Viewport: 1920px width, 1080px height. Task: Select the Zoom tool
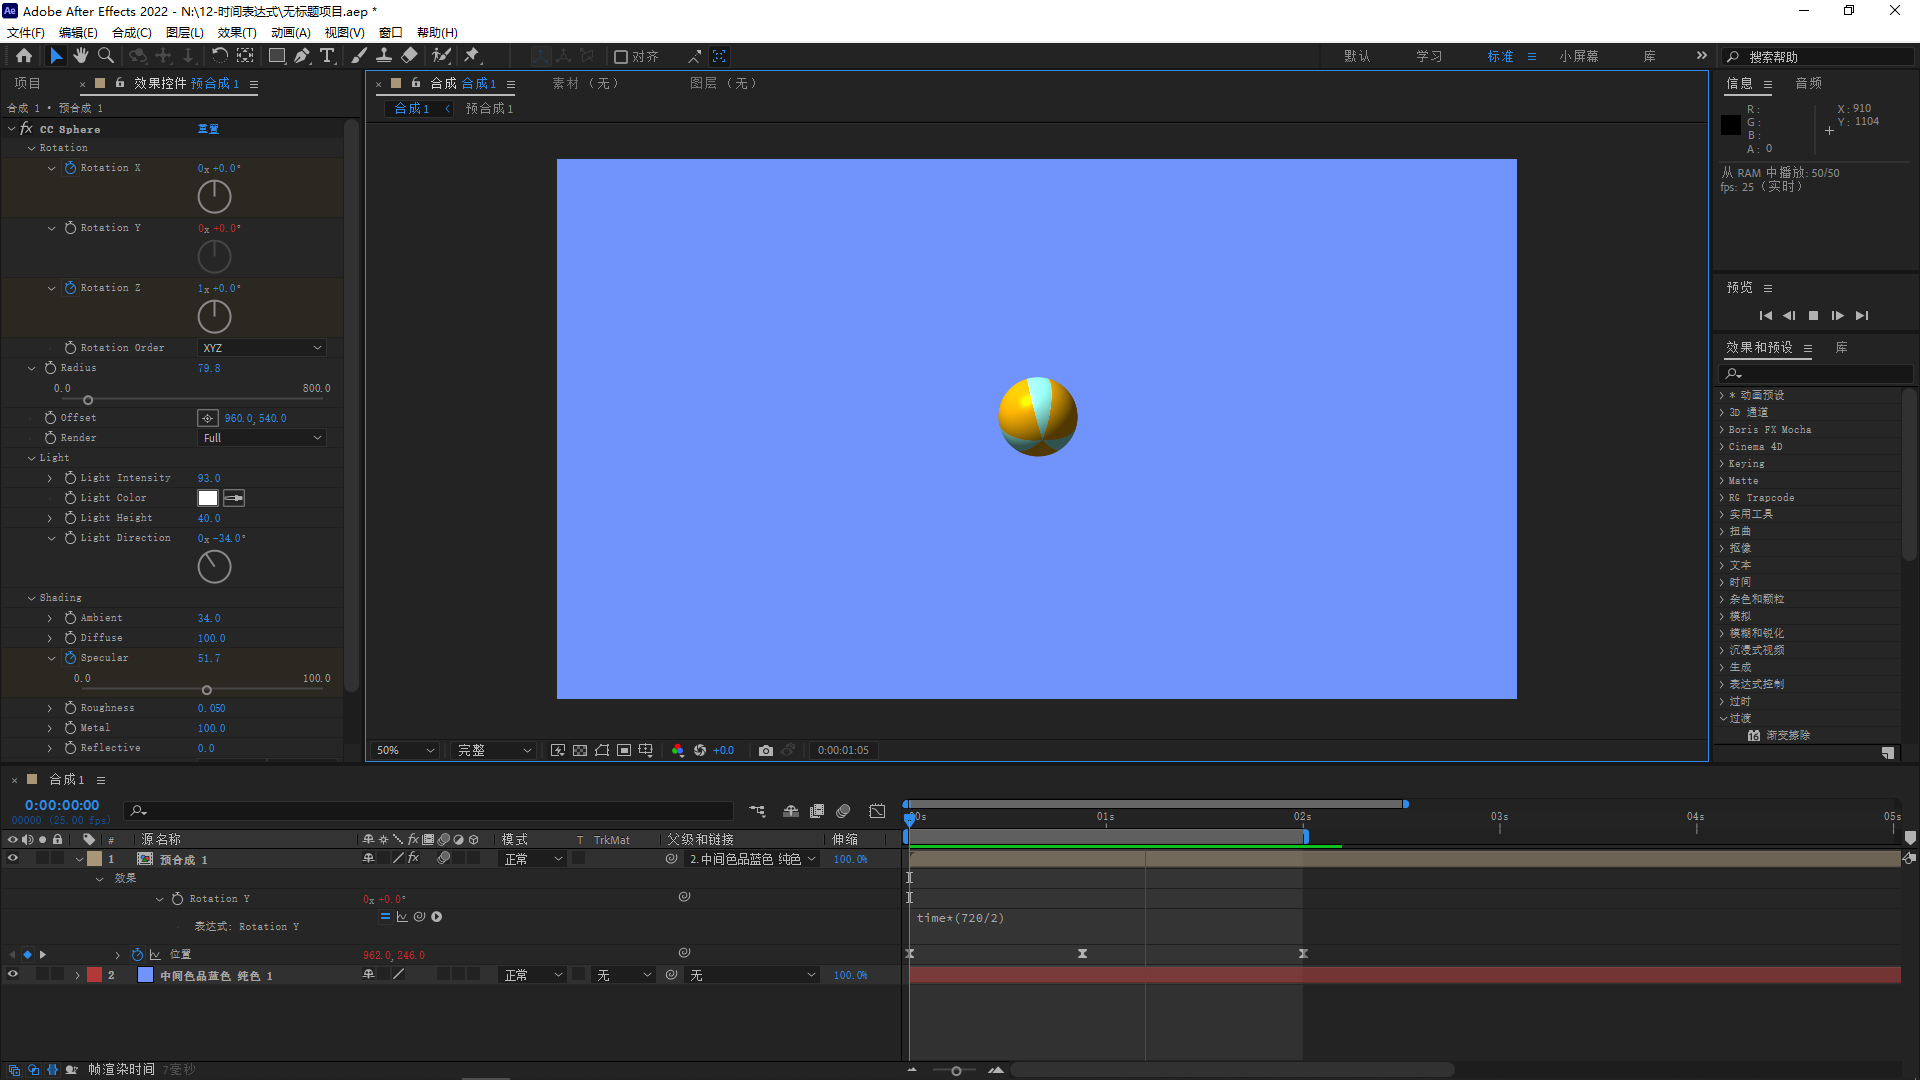pos(106,56)
